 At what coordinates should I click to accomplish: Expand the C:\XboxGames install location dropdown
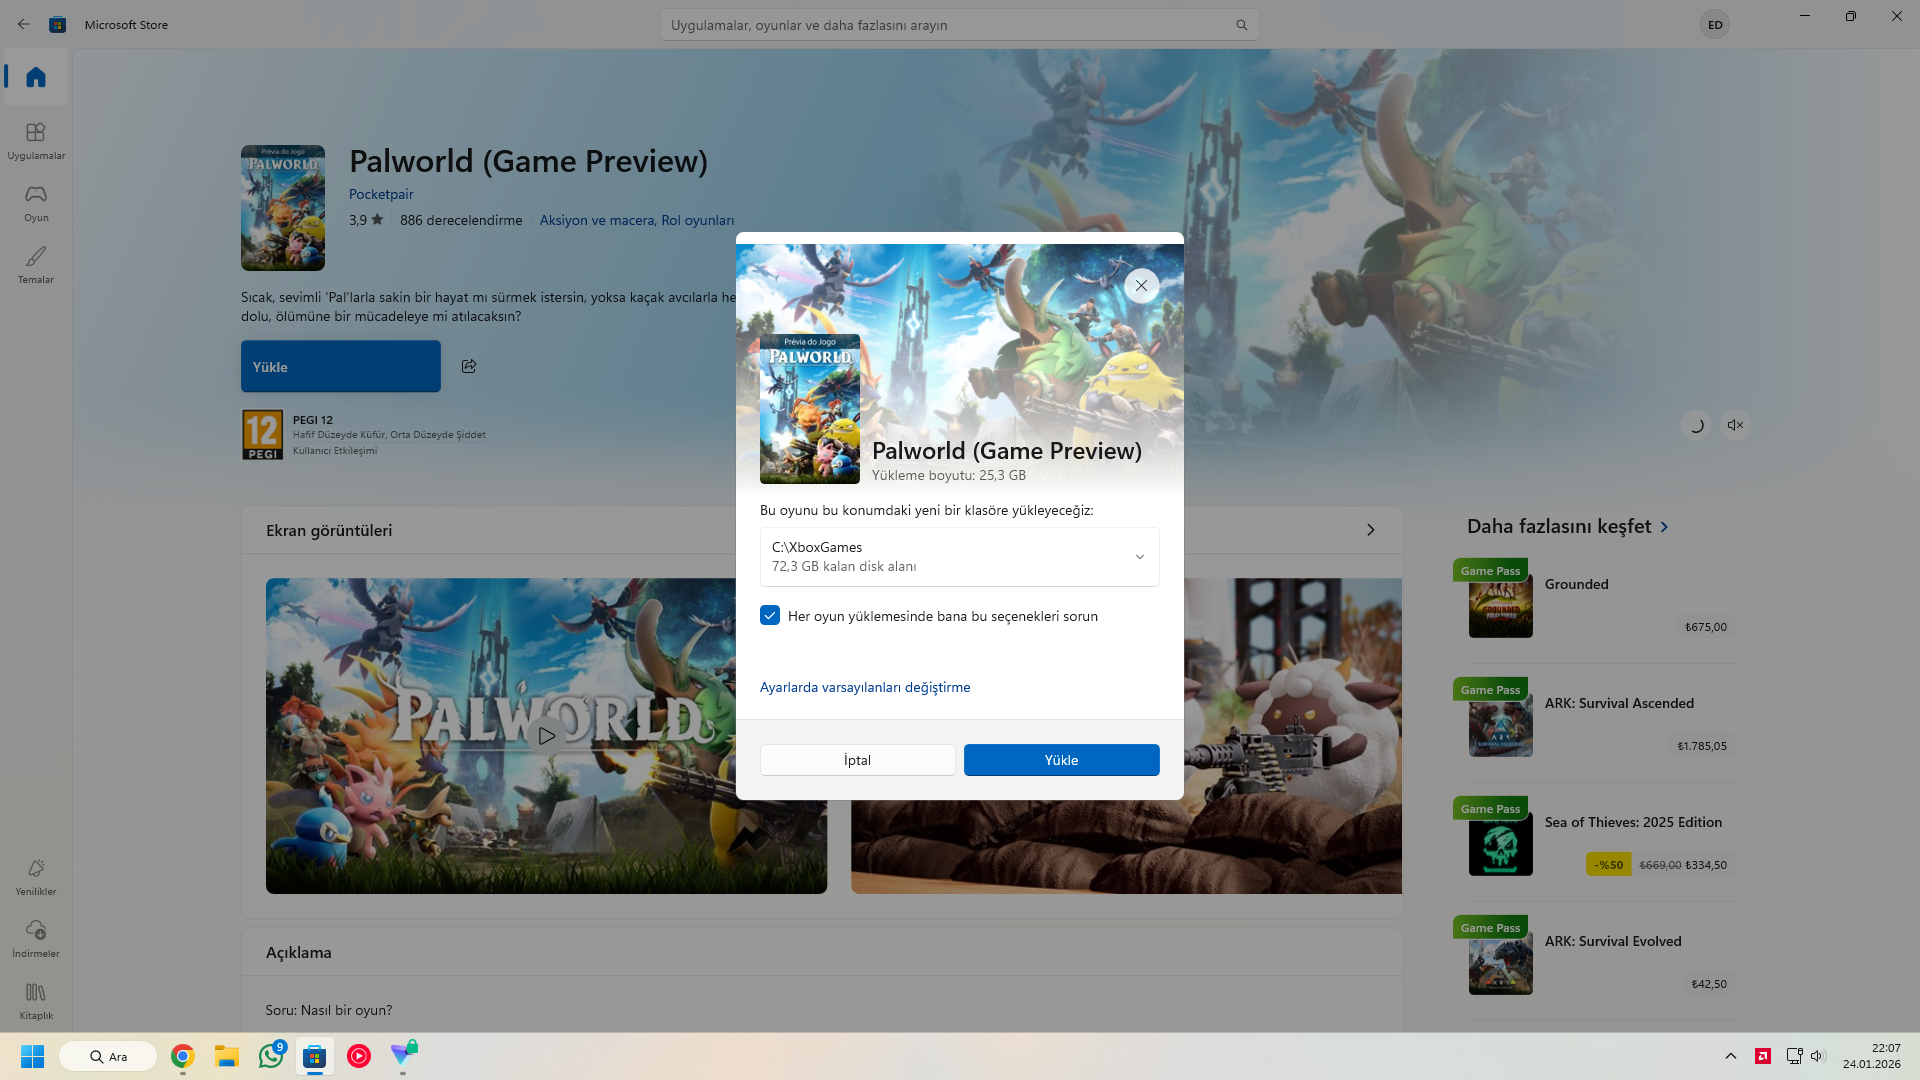1139,557
